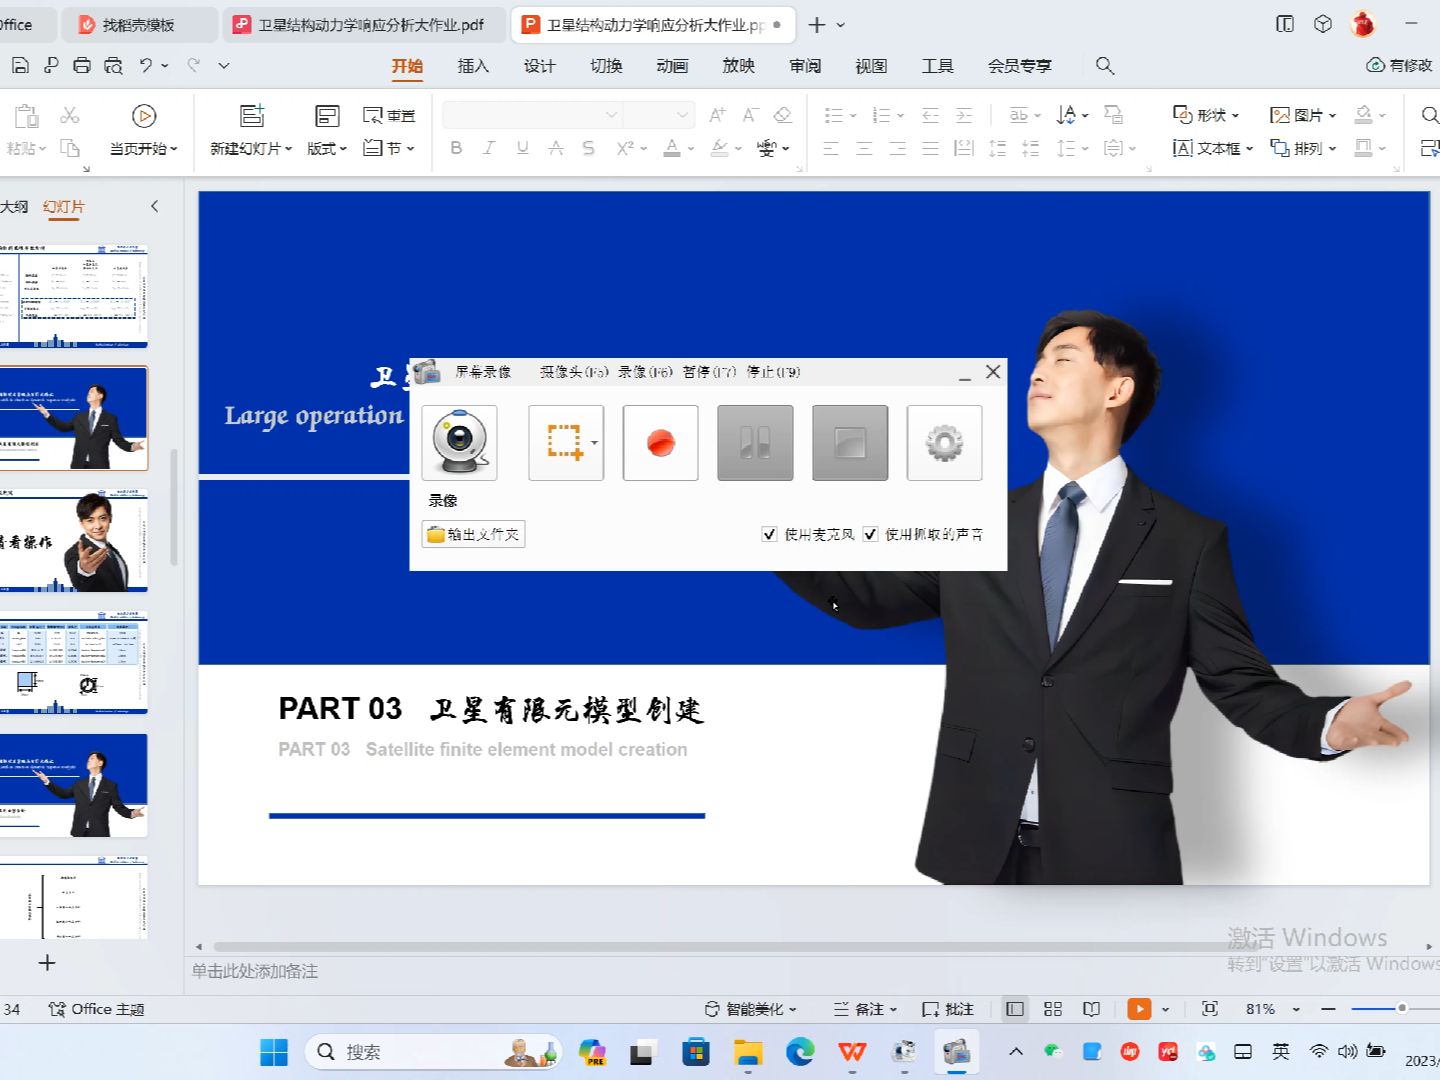The height and width of the screenshot is (1080, 1440).
Task: Start recording with the red record button
Action: pyautogui.click(x=659, y=442)
